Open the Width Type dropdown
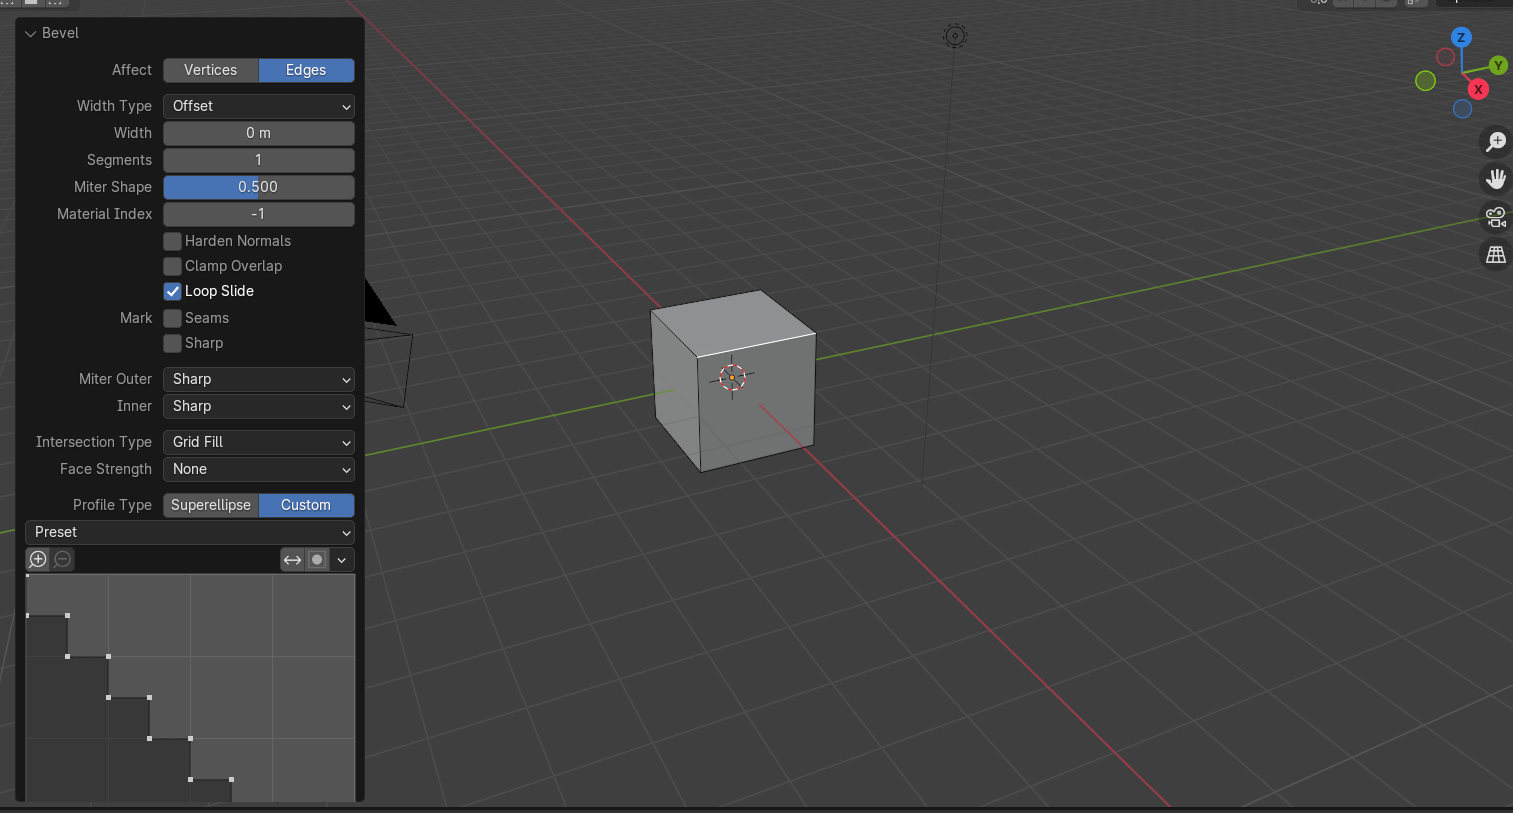 259,106
